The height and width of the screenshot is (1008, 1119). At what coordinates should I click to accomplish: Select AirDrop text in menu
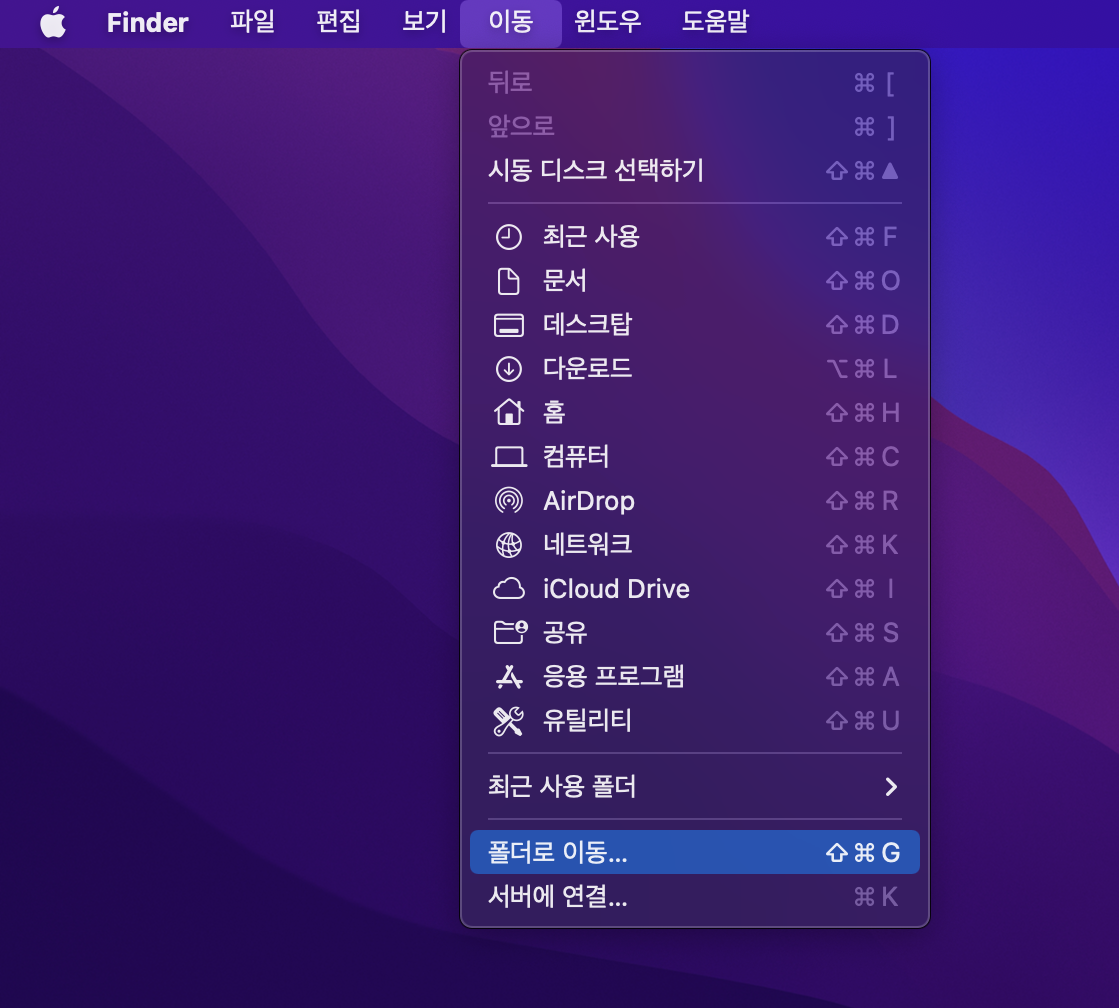click(589, 501)
